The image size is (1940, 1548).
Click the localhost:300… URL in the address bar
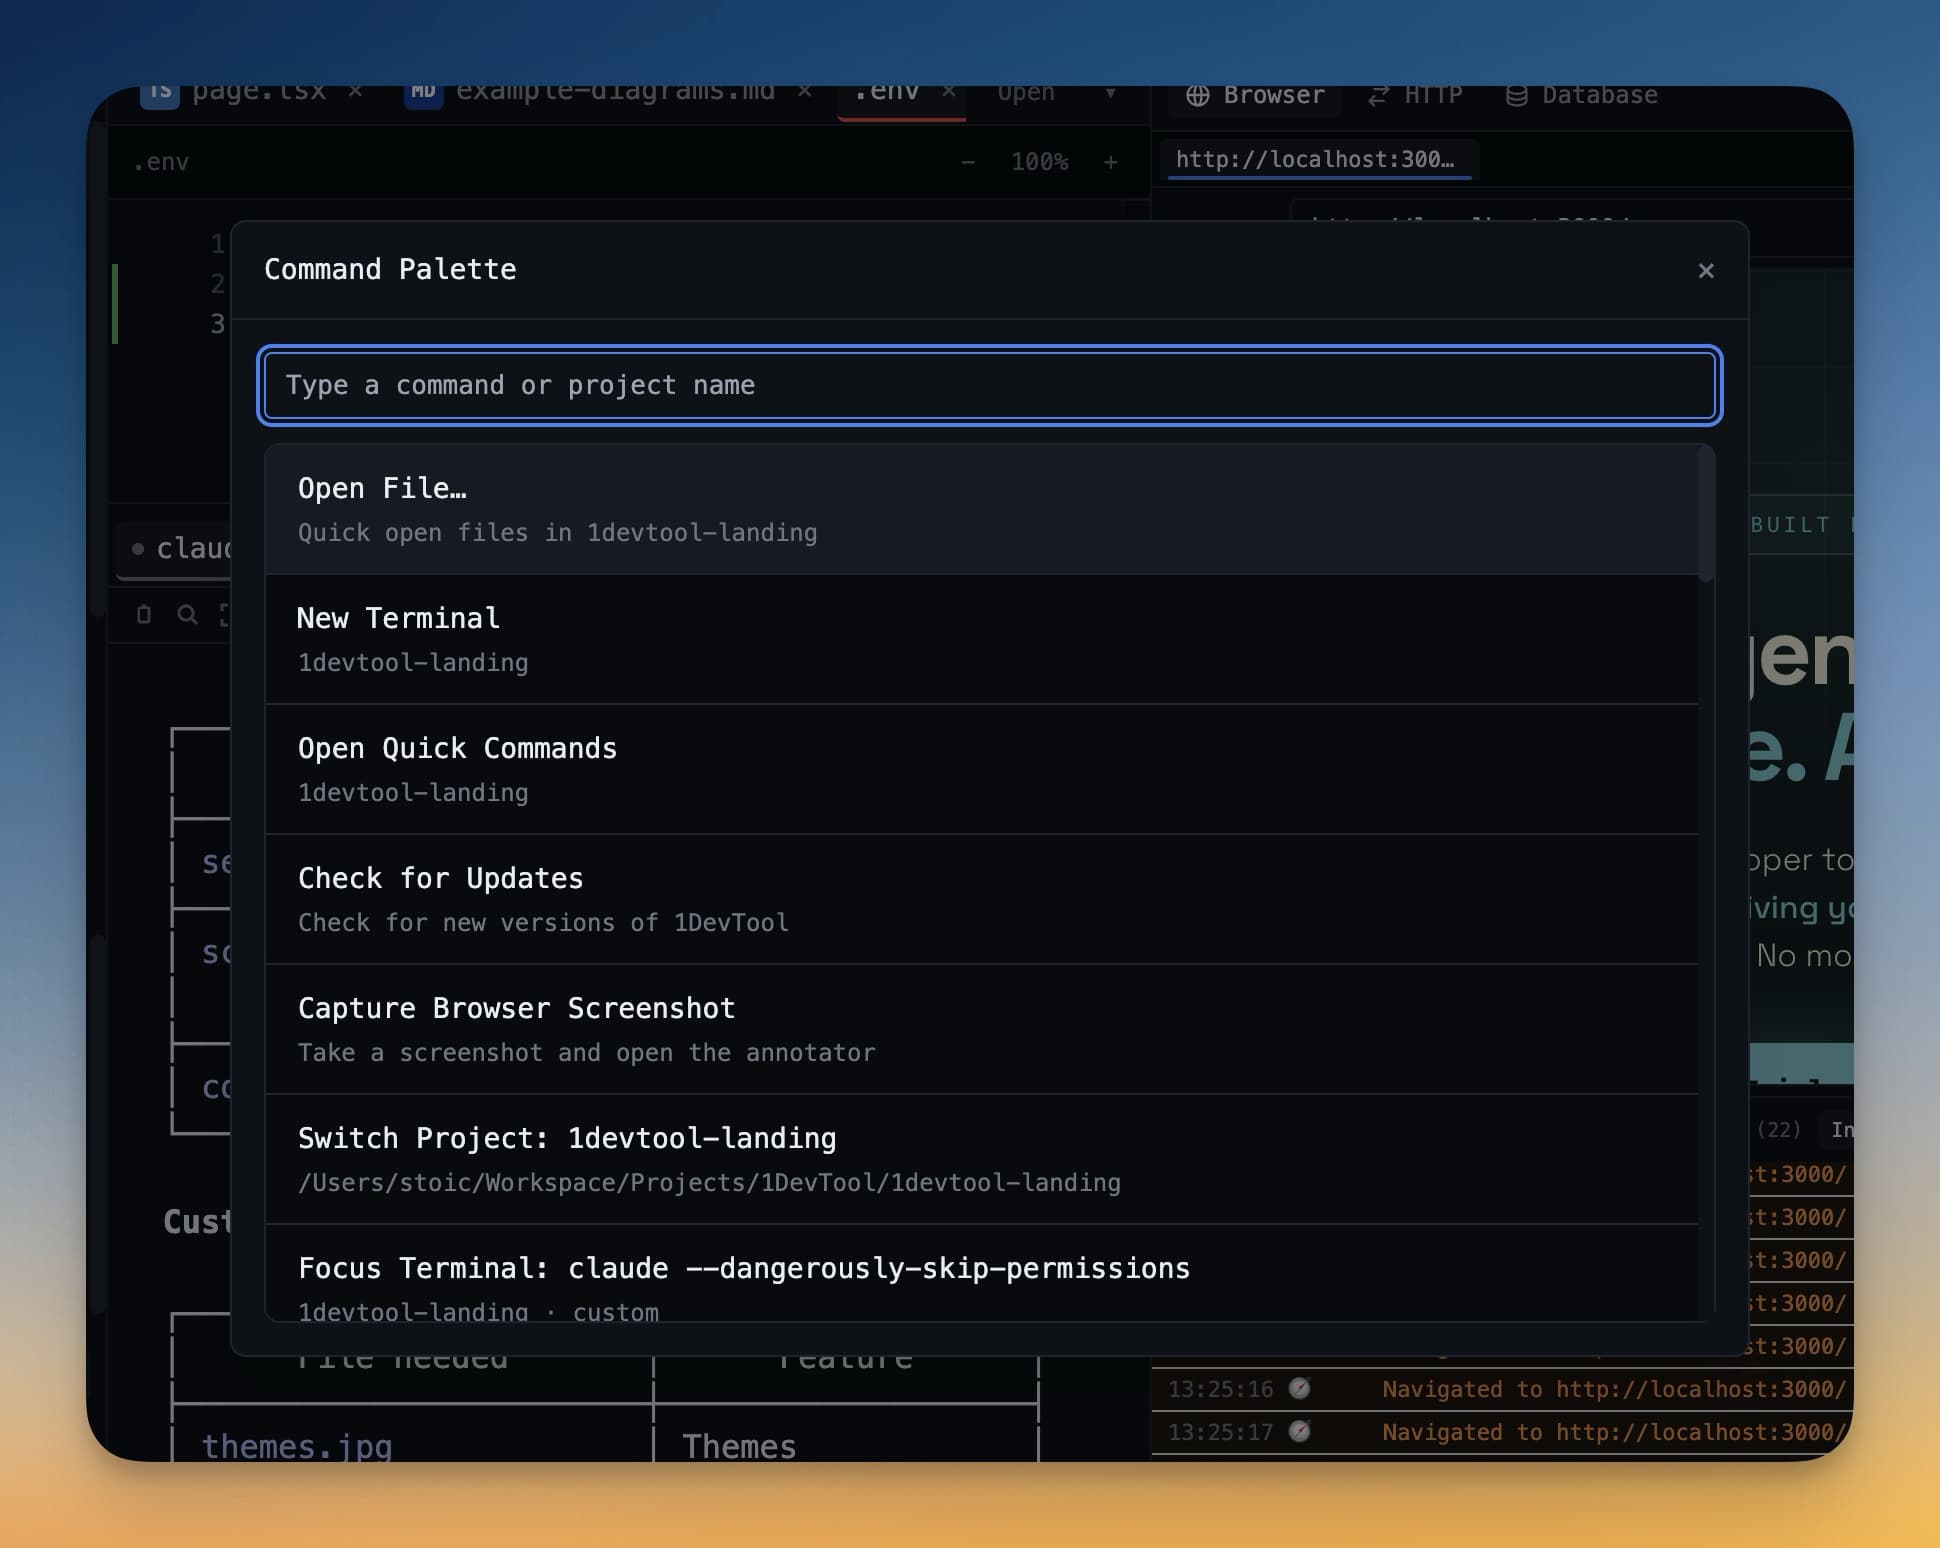click(1318, 159)
